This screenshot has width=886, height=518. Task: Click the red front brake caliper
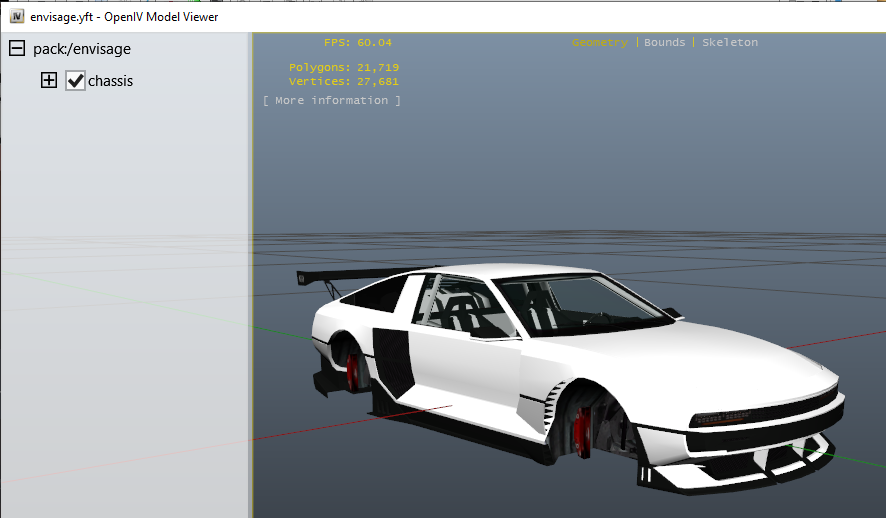click(x=582, y=432)
